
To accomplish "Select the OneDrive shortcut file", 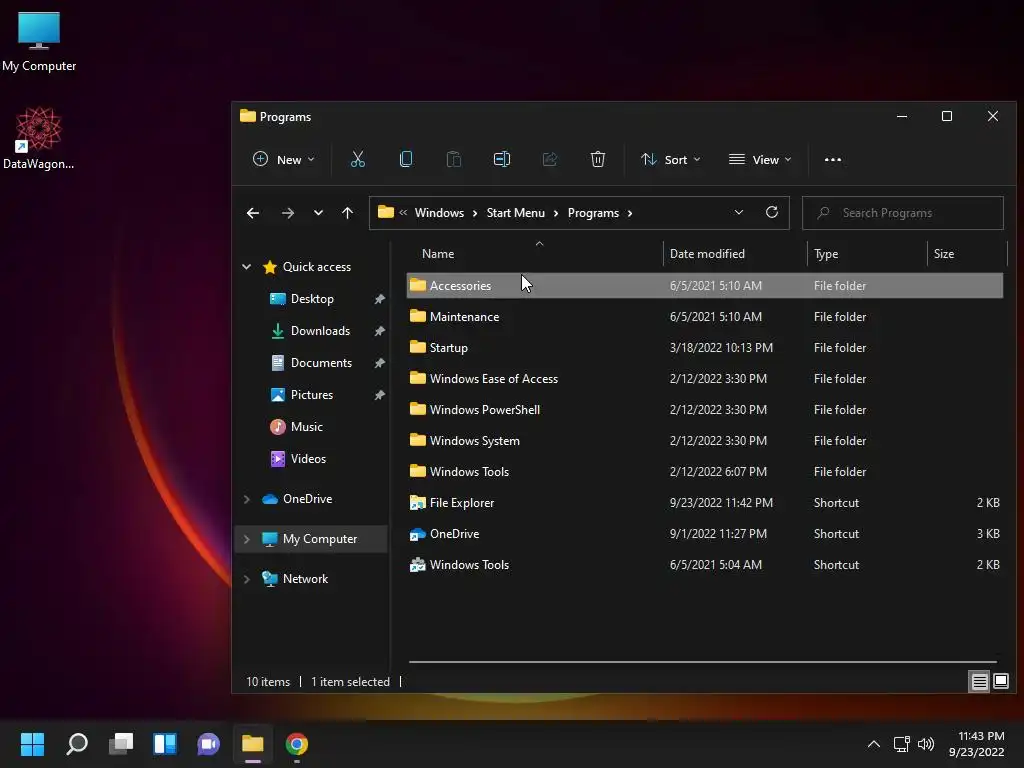I will click(x=705, y=534).
